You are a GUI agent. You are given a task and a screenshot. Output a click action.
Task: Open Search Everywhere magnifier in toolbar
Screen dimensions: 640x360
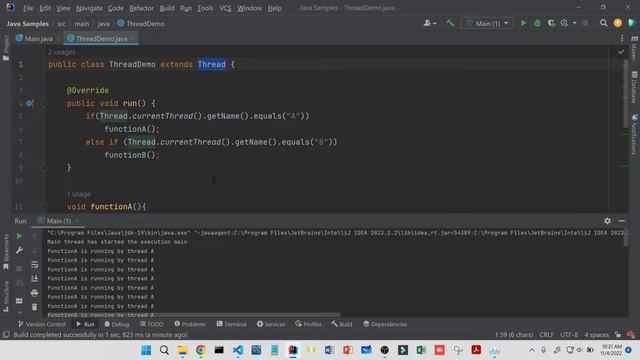[x=603, y=23]
